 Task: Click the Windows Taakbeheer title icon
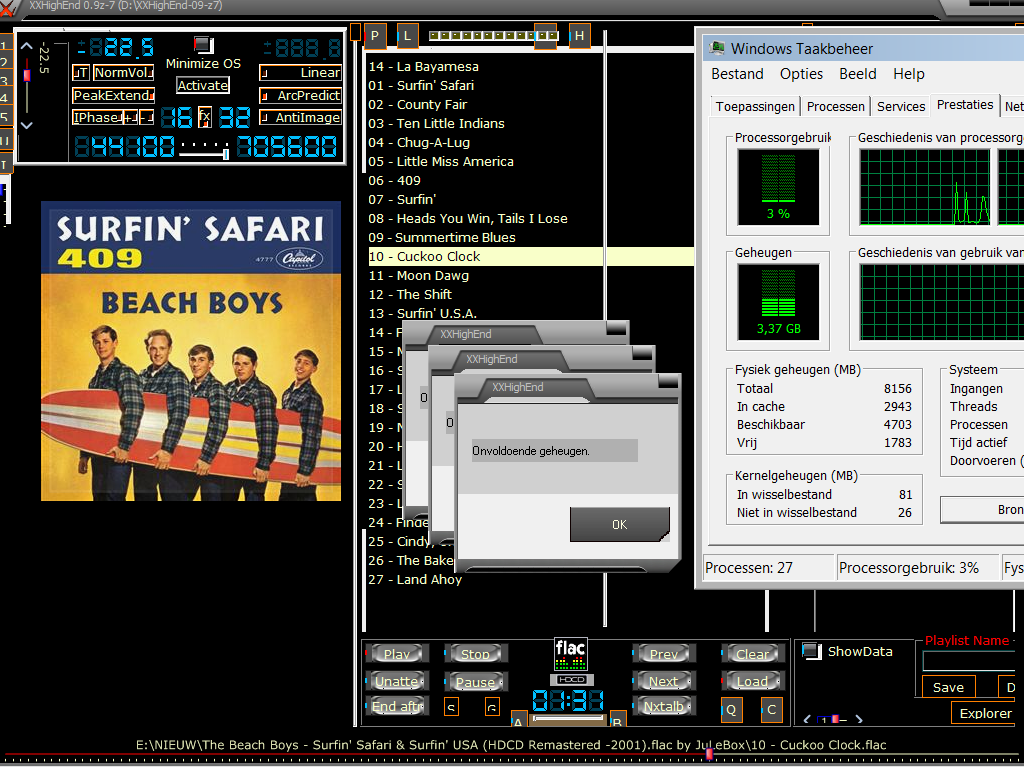coord(718,48)
